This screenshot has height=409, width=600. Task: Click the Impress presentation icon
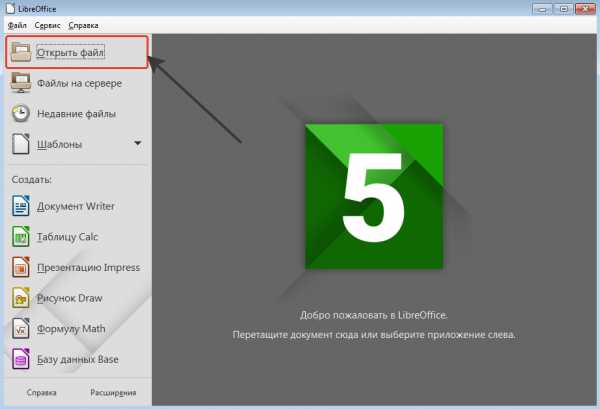point(21,267)
